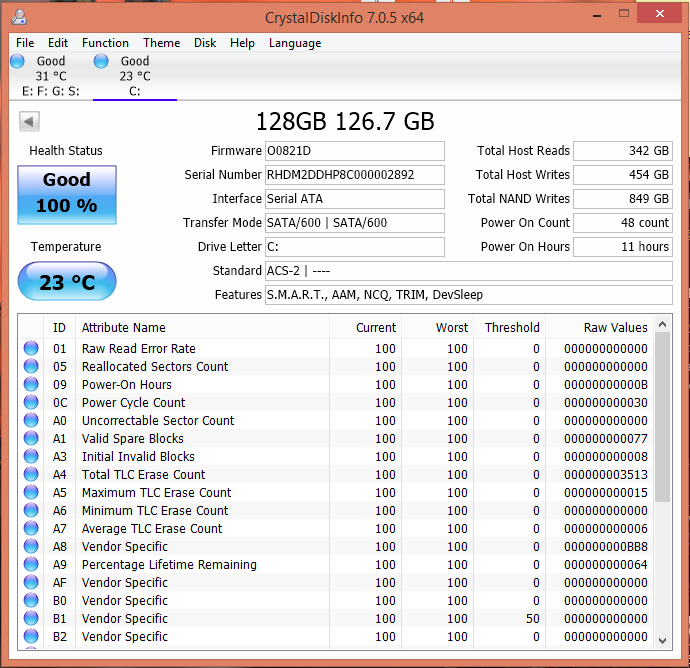
Task: Click Total Host Reads value 342 GB
Action: [x=623, y=151]
